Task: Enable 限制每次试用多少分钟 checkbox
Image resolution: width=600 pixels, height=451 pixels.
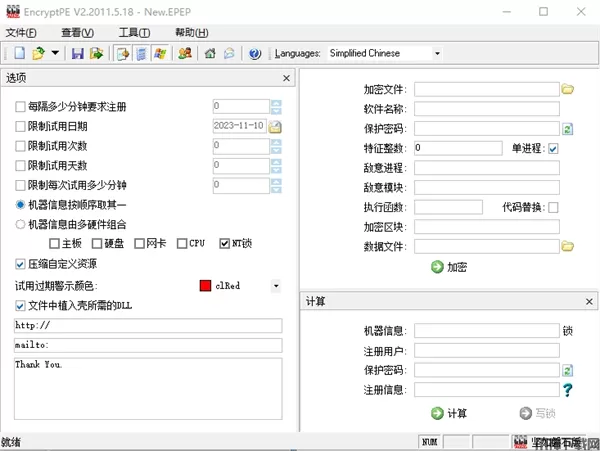Action: coord(20,185)
